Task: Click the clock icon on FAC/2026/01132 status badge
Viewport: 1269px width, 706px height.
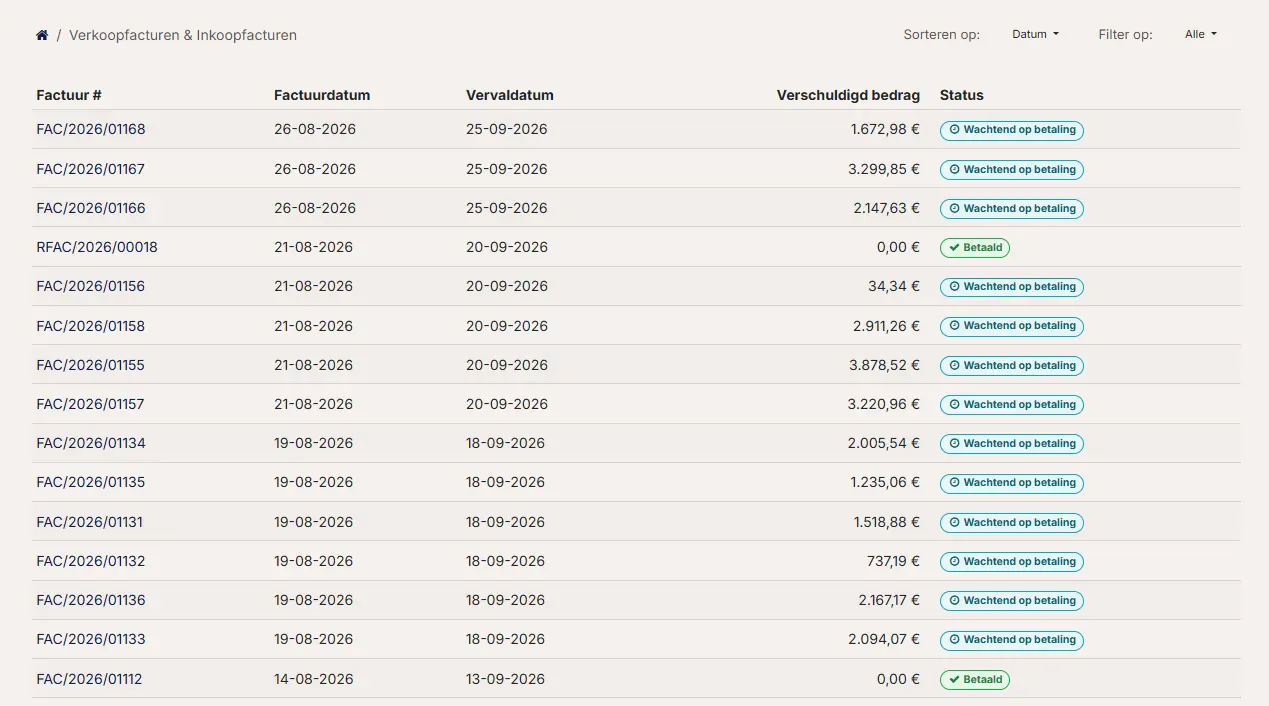Action: click(x=954, y=562)
